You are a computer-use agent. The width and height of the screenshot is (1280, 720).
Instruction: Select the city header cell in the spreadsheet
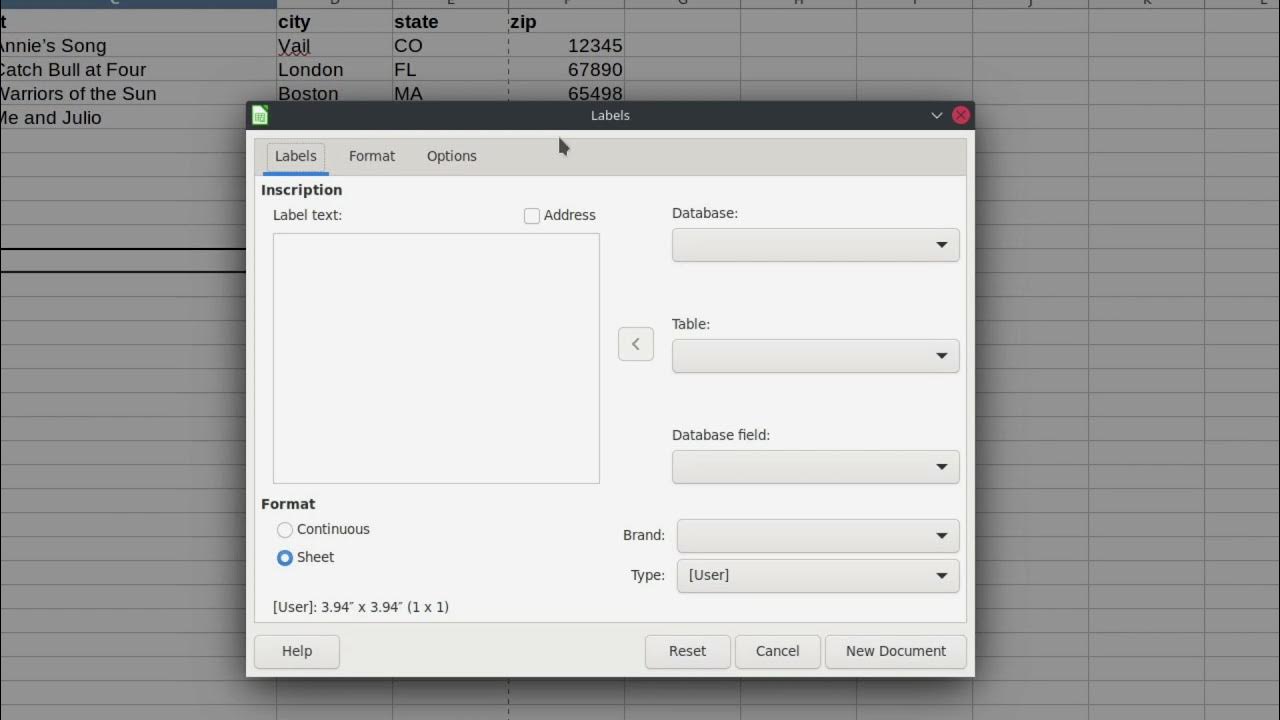tap(334, 22)
